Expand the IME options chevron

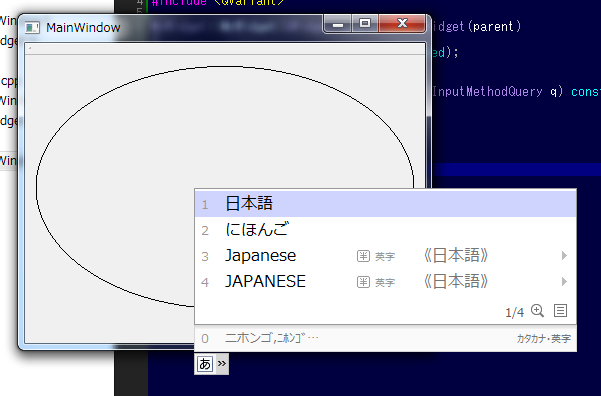(222, 363)
